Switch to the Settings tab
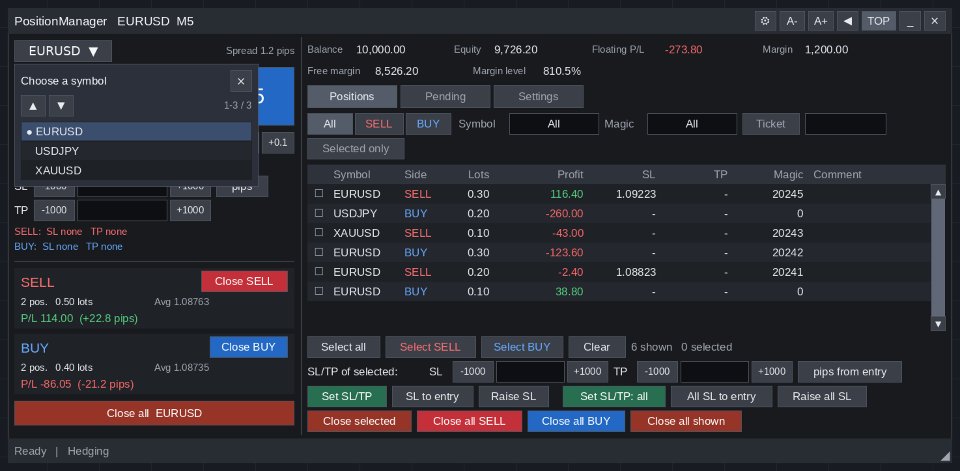This screenshot has height=471, width=960. 538,96
